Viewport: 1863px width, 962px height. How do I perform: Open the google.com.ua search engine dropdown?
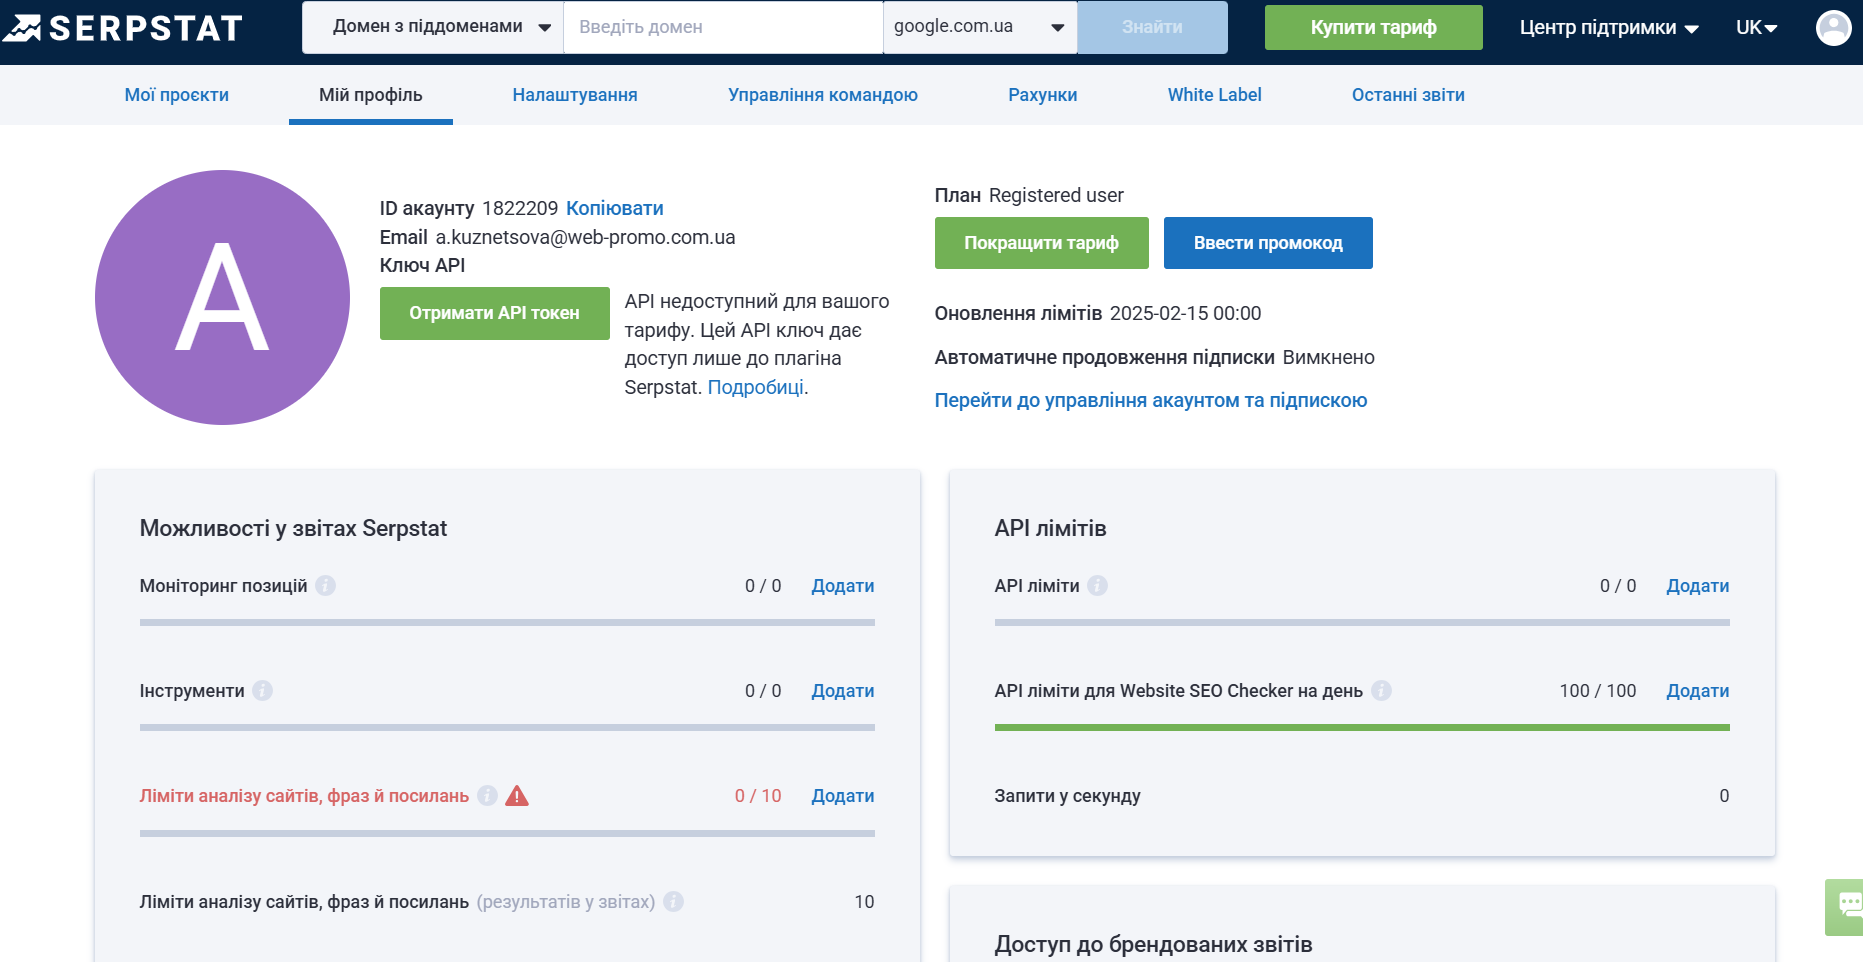click(x=980, y=27)
